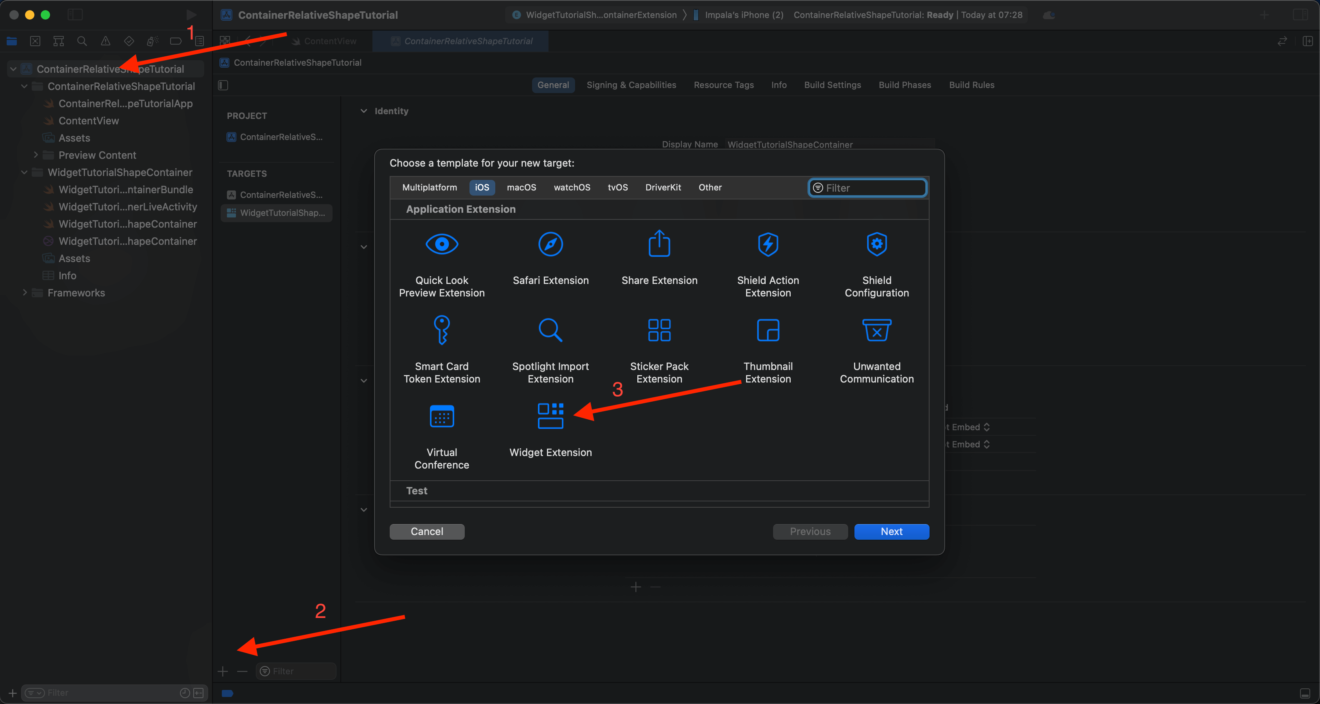Select the Sticker Pack Extension template
The height and width of the screenshot is (704, 1320).
[659, 331]
